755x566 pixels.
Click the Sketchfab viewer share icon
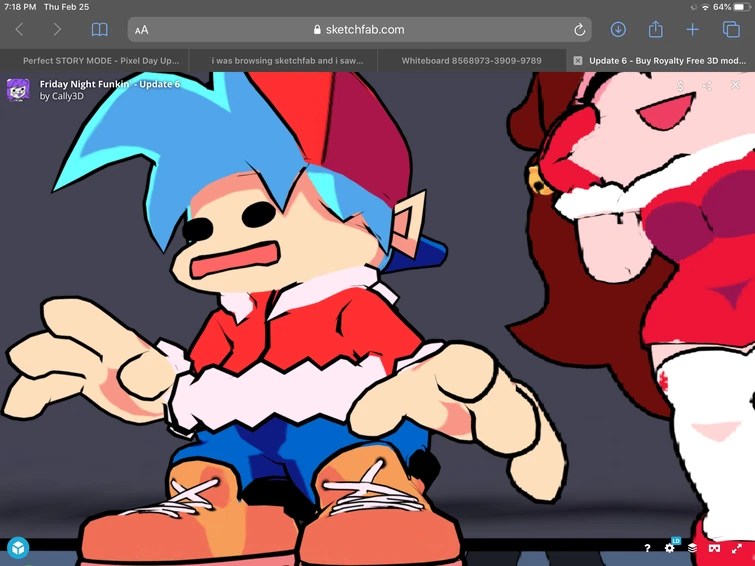[x=707, y=86]
